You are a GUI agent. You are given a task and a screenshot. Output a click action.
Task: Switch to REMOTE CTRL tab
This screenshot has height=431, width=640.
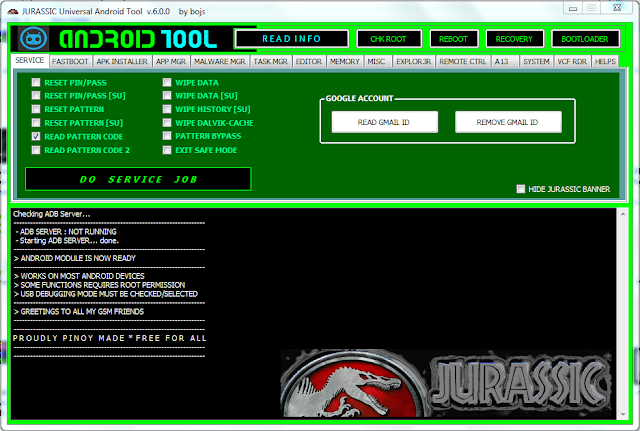point(463,61)
